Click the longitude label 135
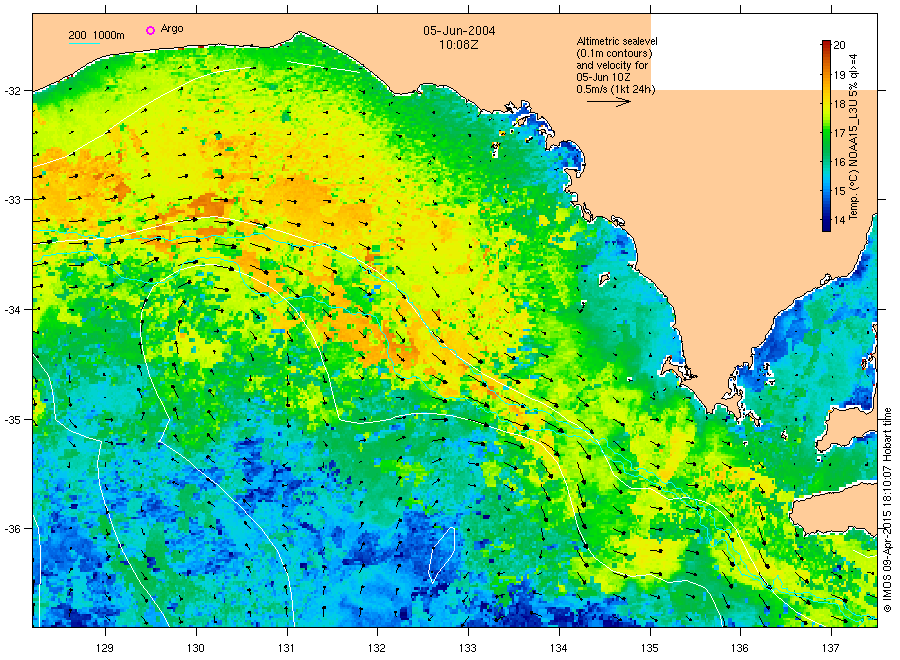The height and width of the screenshot is (660, 900). pyautogui.click(x=650, y=649)
